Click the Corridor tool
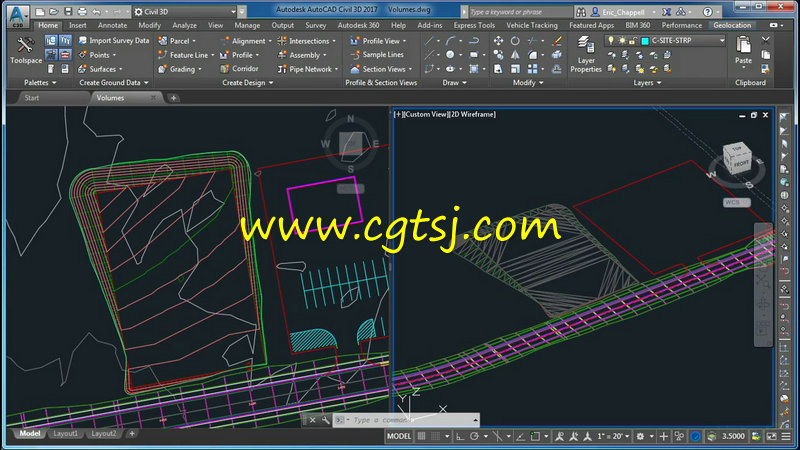Image resolution: width=800 pixels, height=450 pixels. (x=239, y=68)
